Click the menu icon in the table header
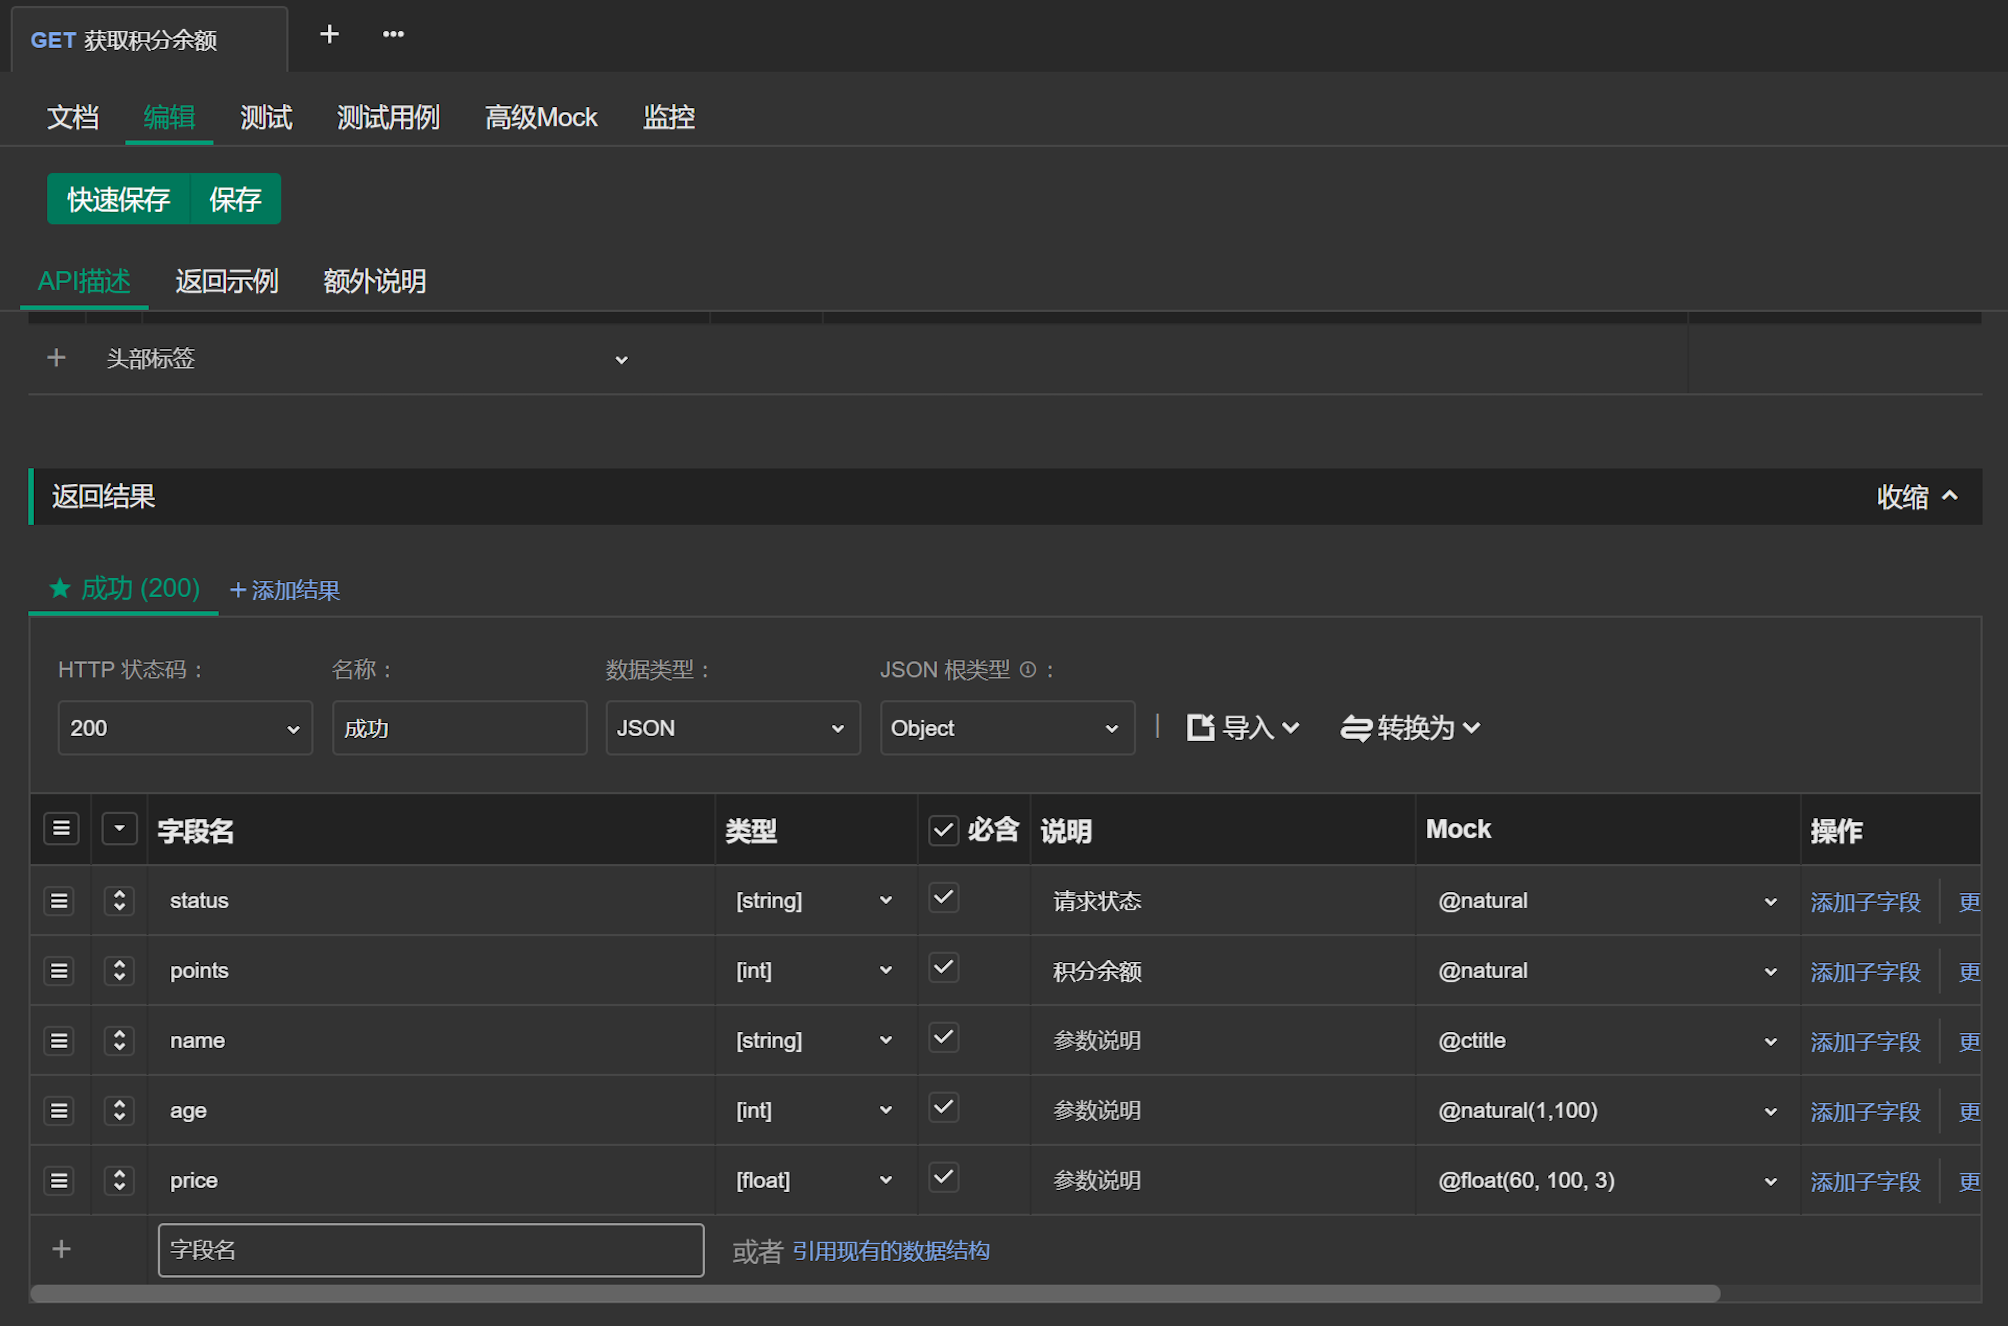2008x1326 pixels. click(x=61, y=829)
